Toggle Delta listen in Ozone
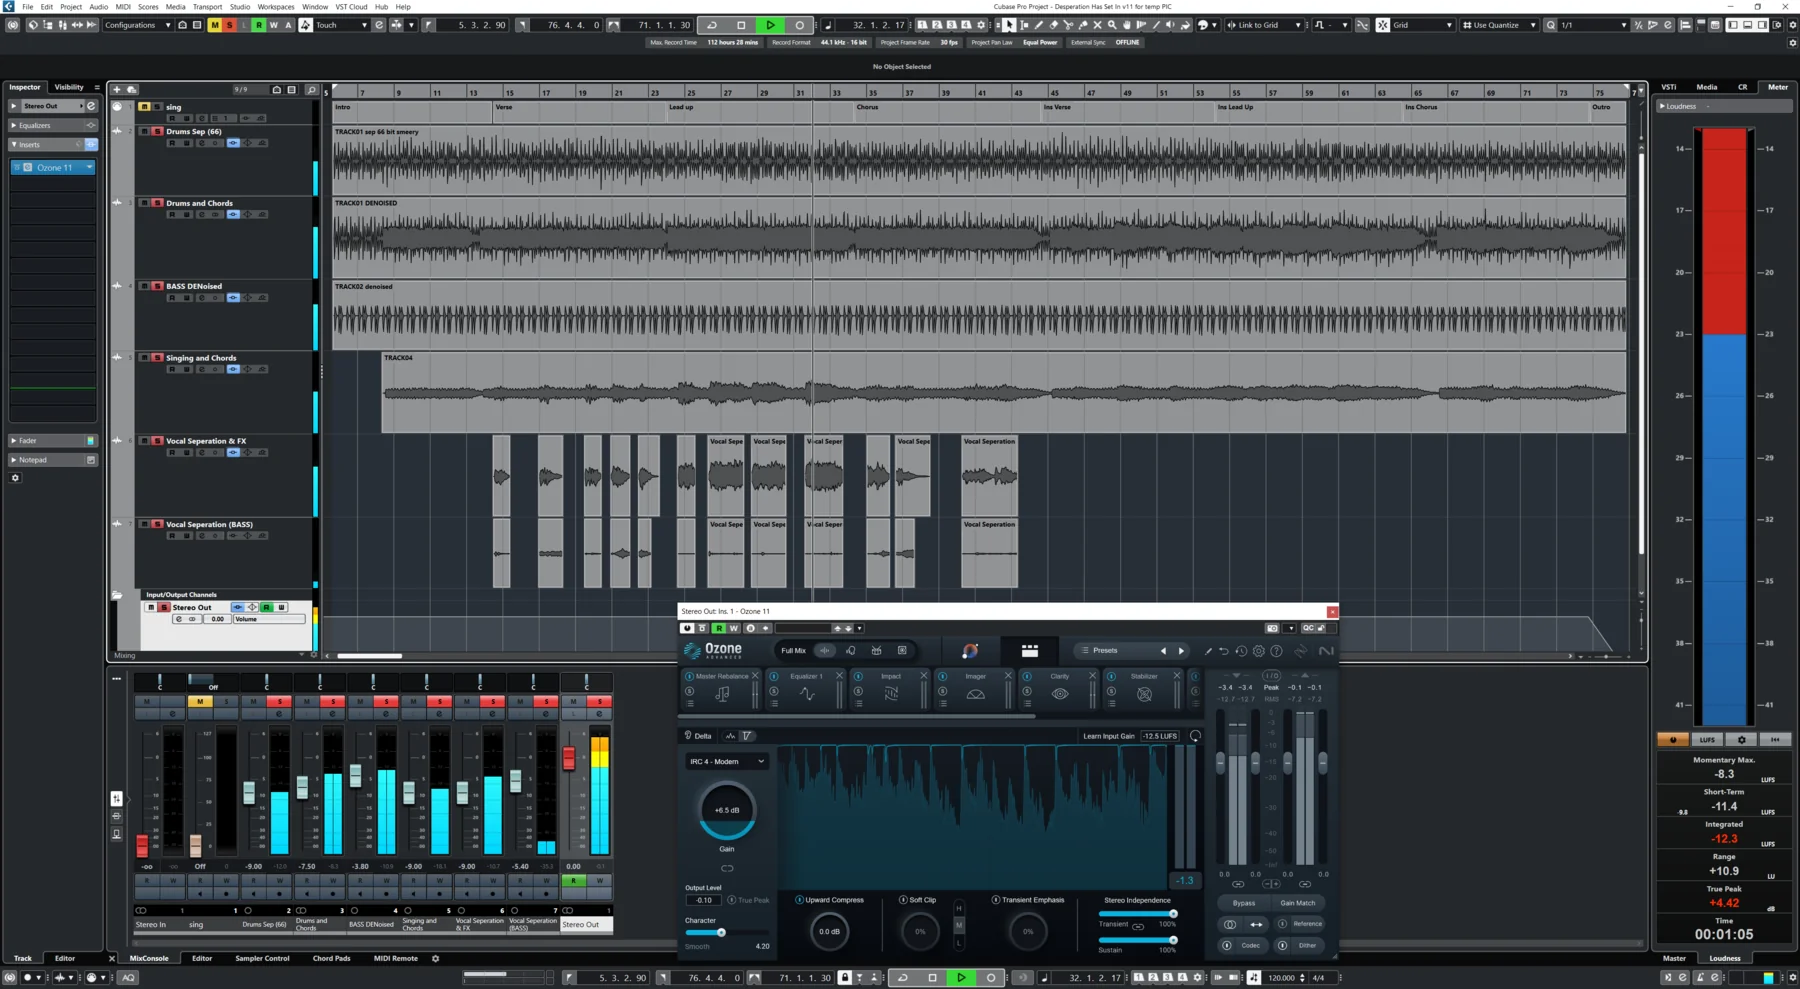The image size is (1800, 989). tap(698, 736)
